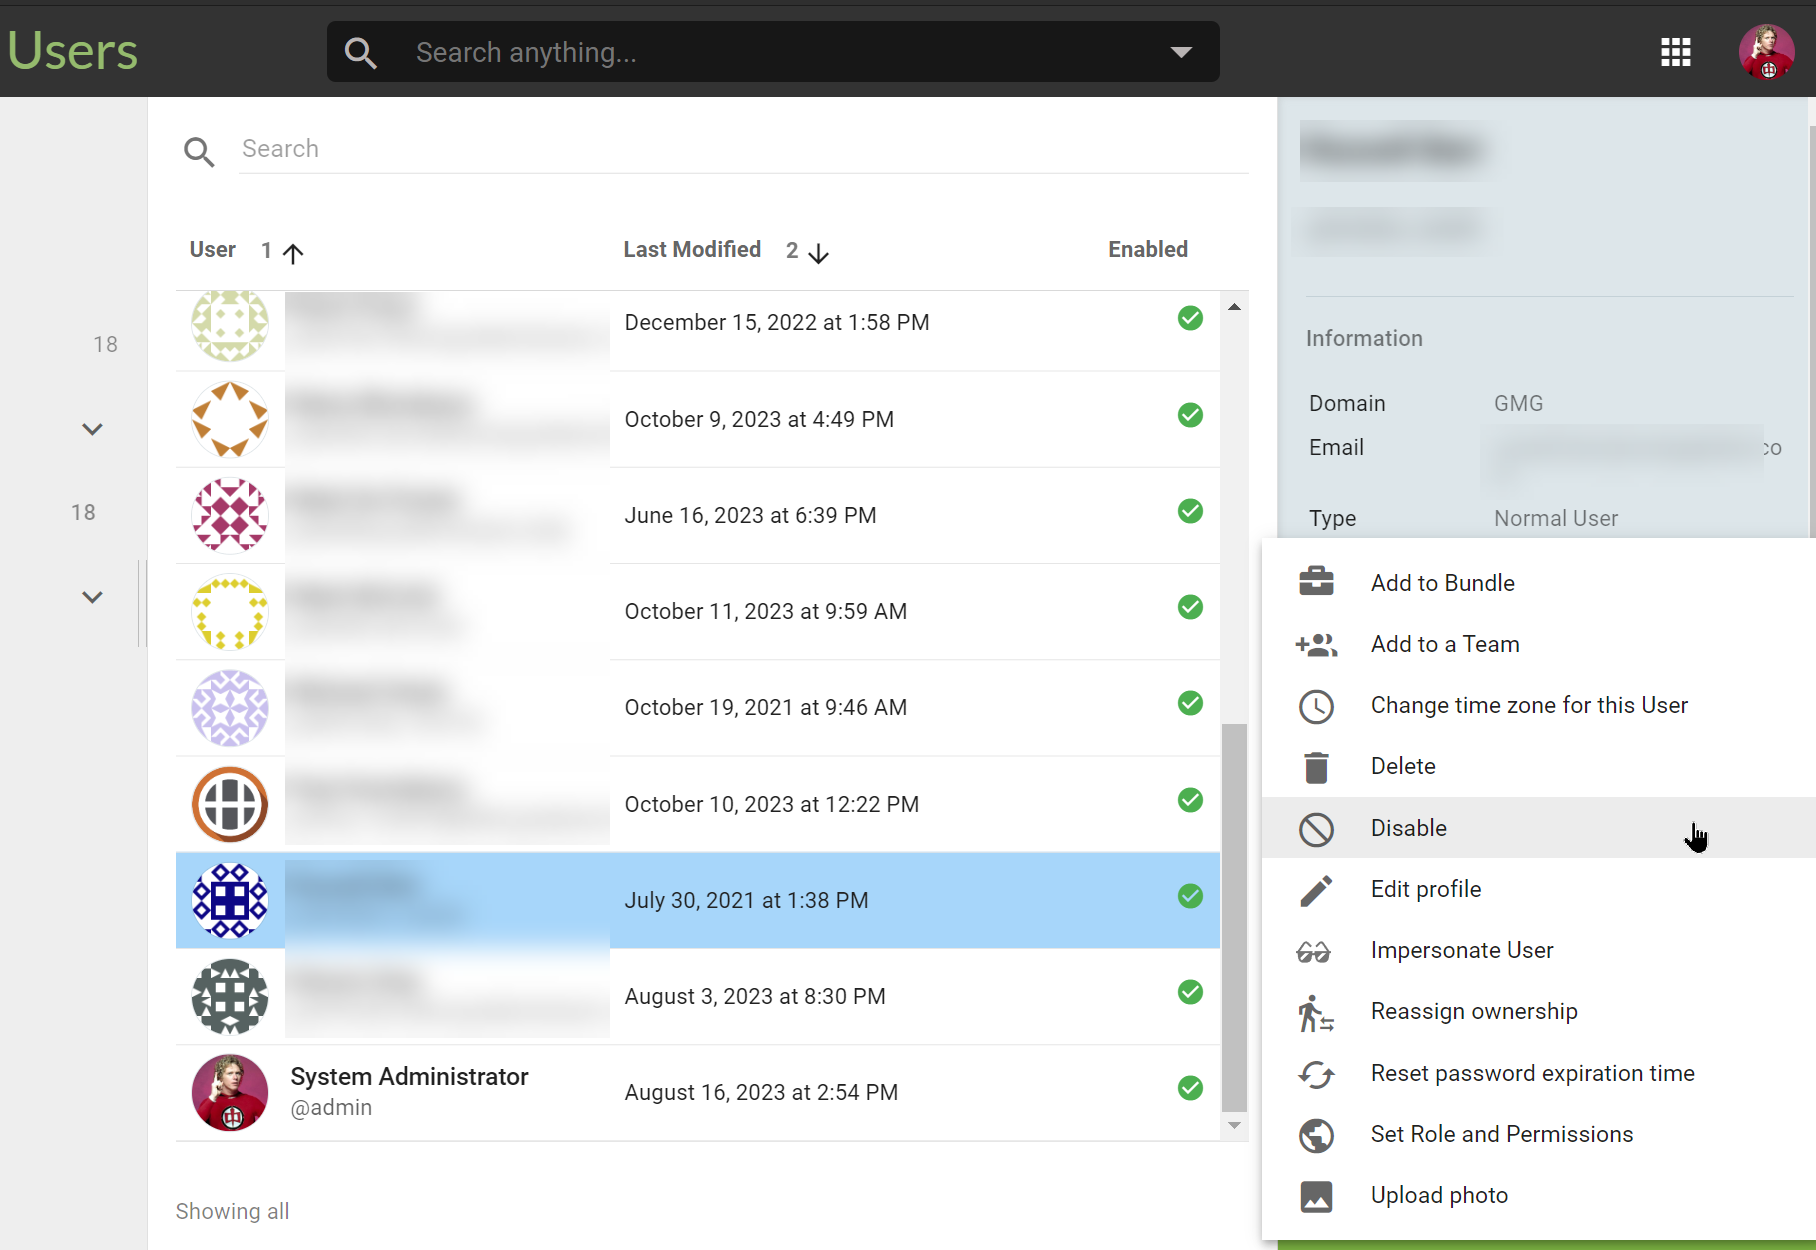The width and height of the screenshot is (1816, 1250).
Task: Click the Disable prohibited-circle icon
Action: pyautogui.click(x=1316, y=829)
